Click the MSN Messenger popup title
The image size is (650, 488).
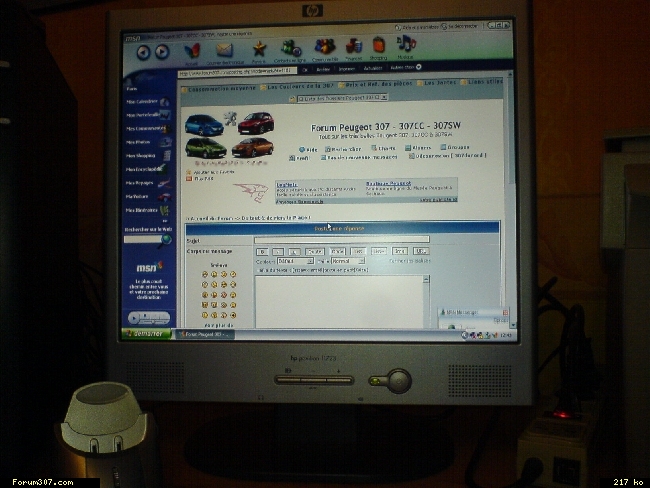point(461,312)
